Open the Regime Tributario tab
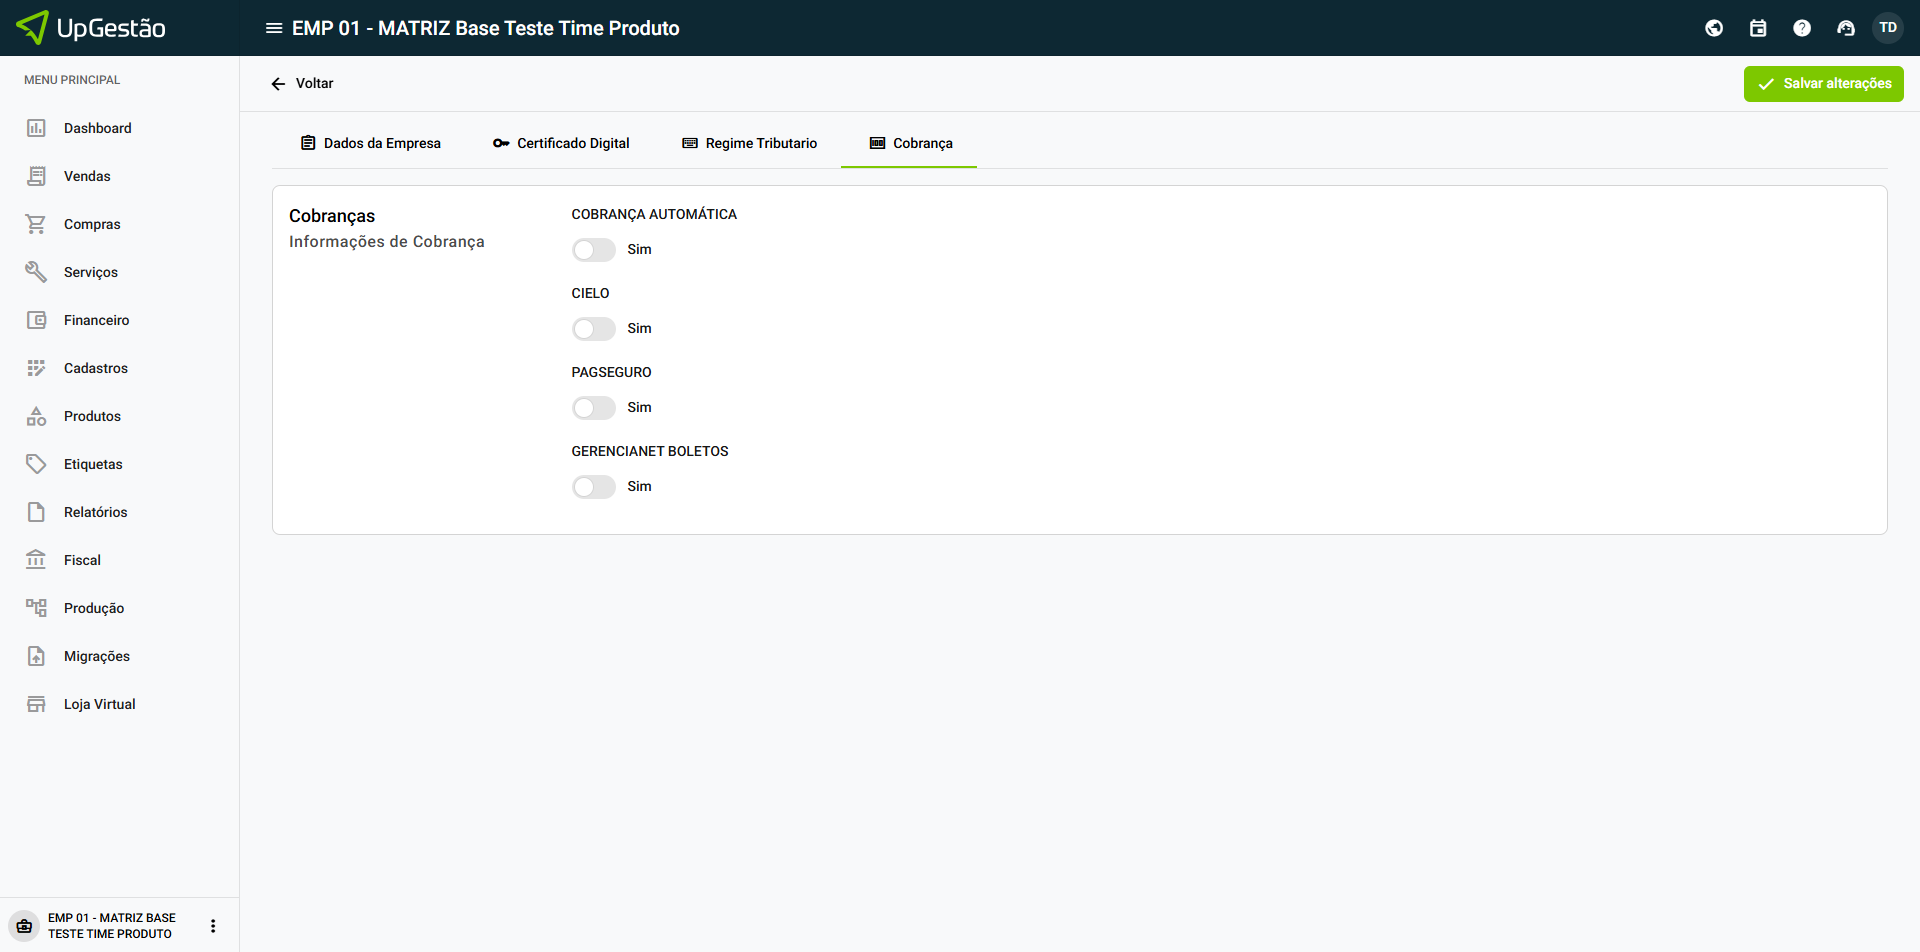The height and width of the screenshot is (952, 1920). click(x=749, y=143)
